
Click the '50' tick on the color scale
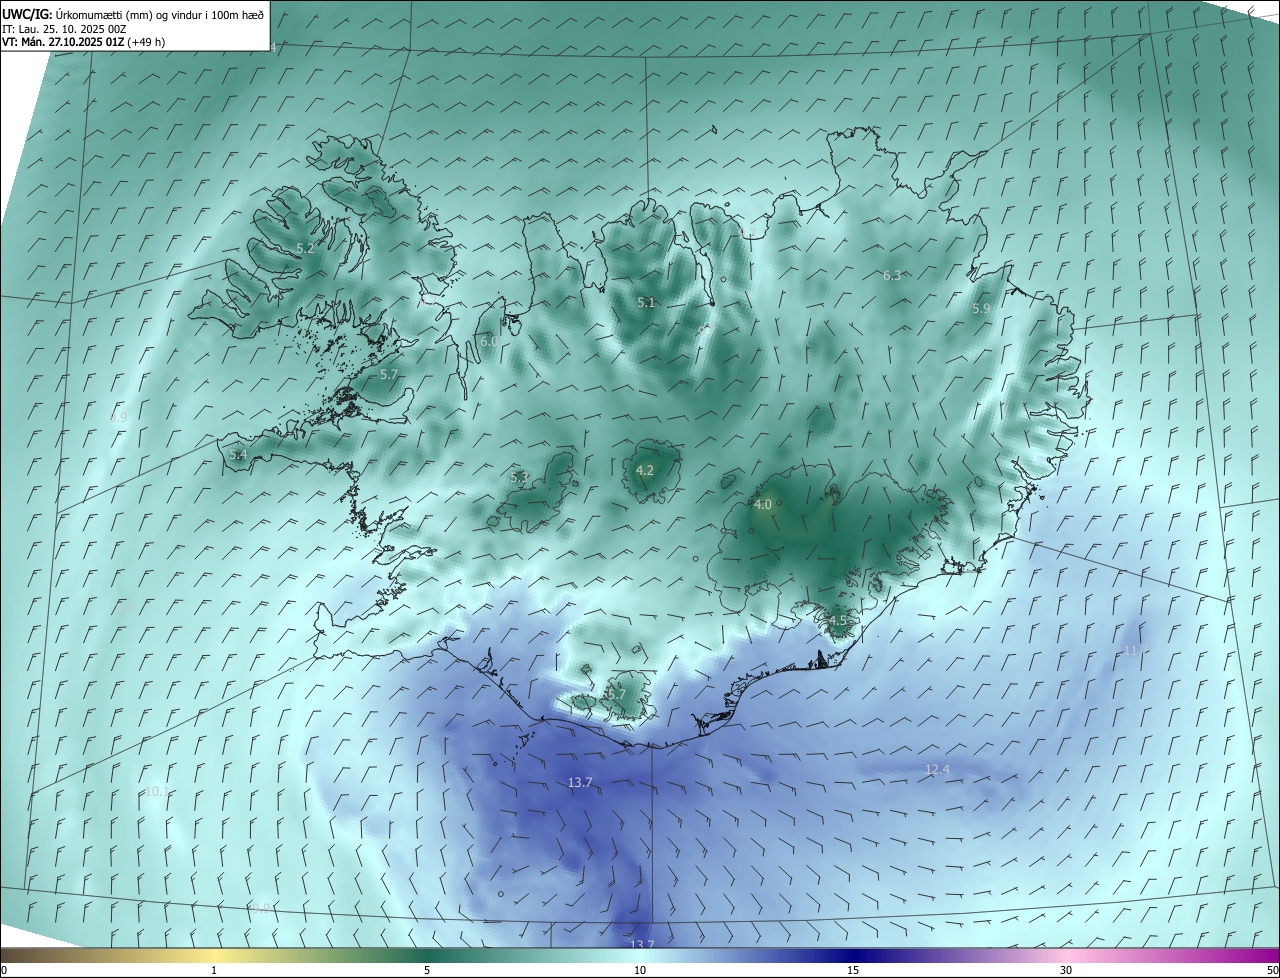pyautogui.click(x=1272, y=970)
